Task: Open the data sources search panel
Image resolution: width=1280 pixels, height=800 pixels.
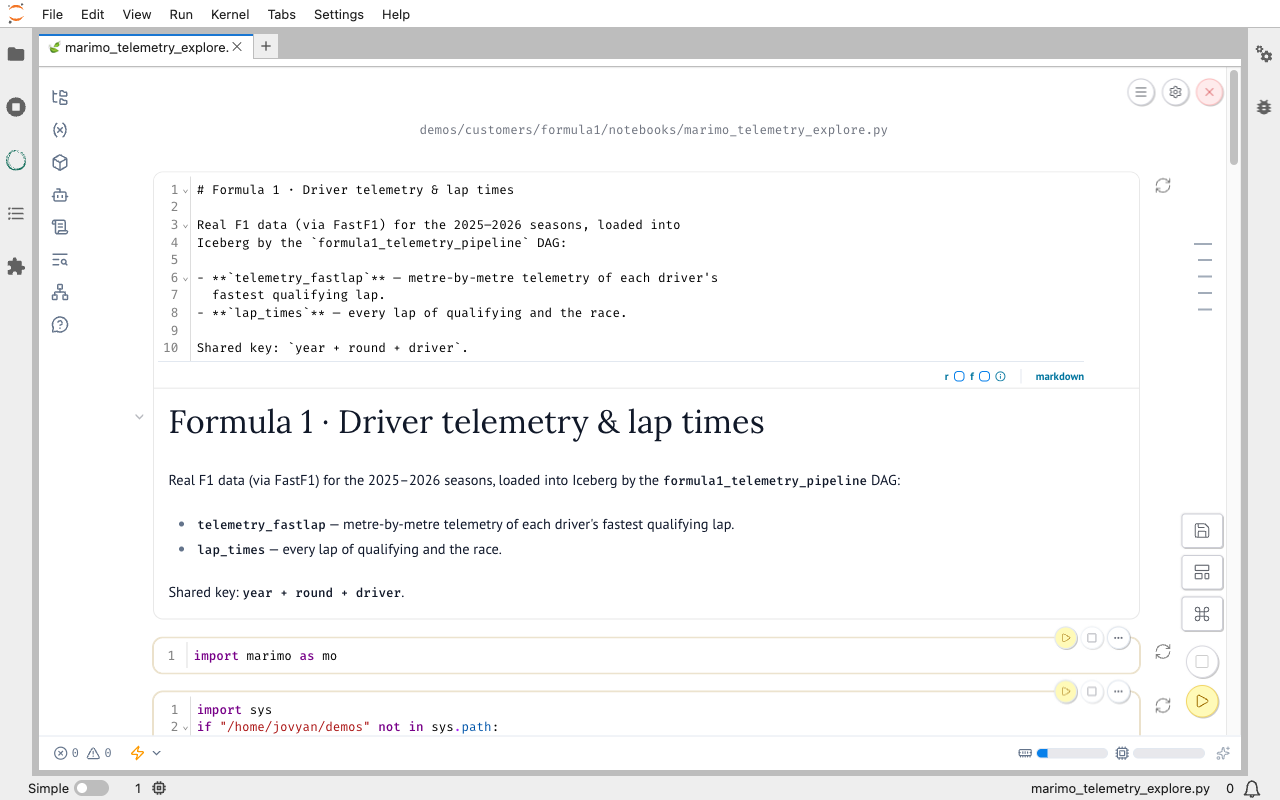Action: [60, 260]
